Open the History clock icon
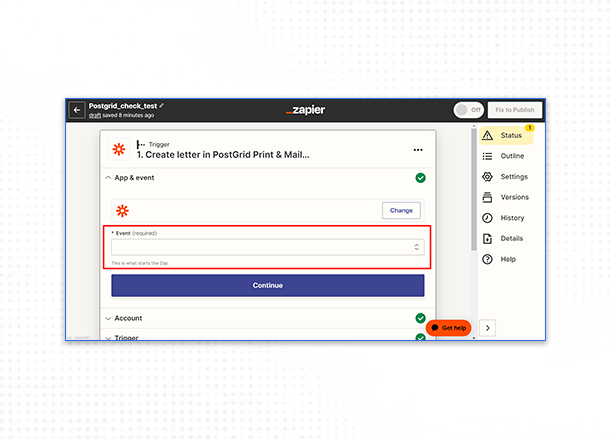This screenshot has height=439, width=610. click(487, 218)
